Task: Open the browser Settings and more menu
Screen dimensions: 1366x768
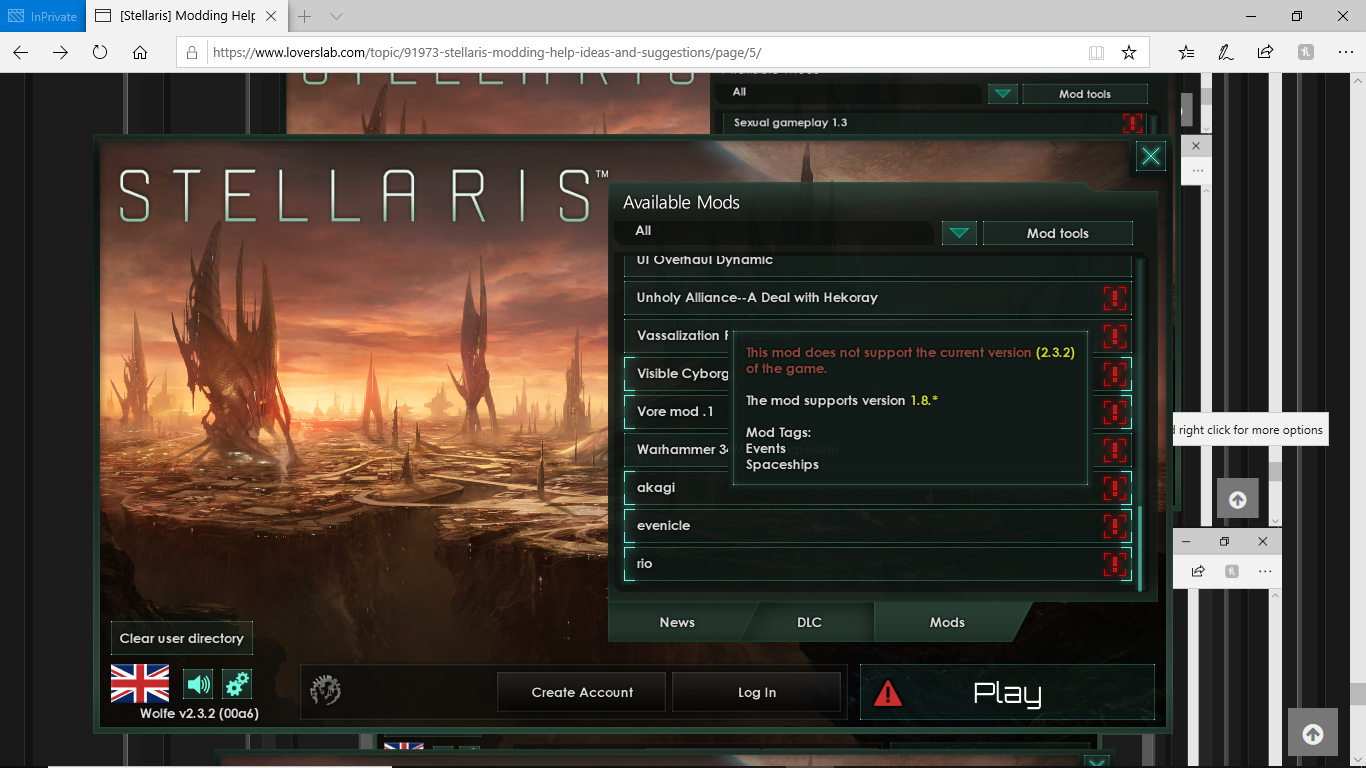Action: [x=1345, y=52]
